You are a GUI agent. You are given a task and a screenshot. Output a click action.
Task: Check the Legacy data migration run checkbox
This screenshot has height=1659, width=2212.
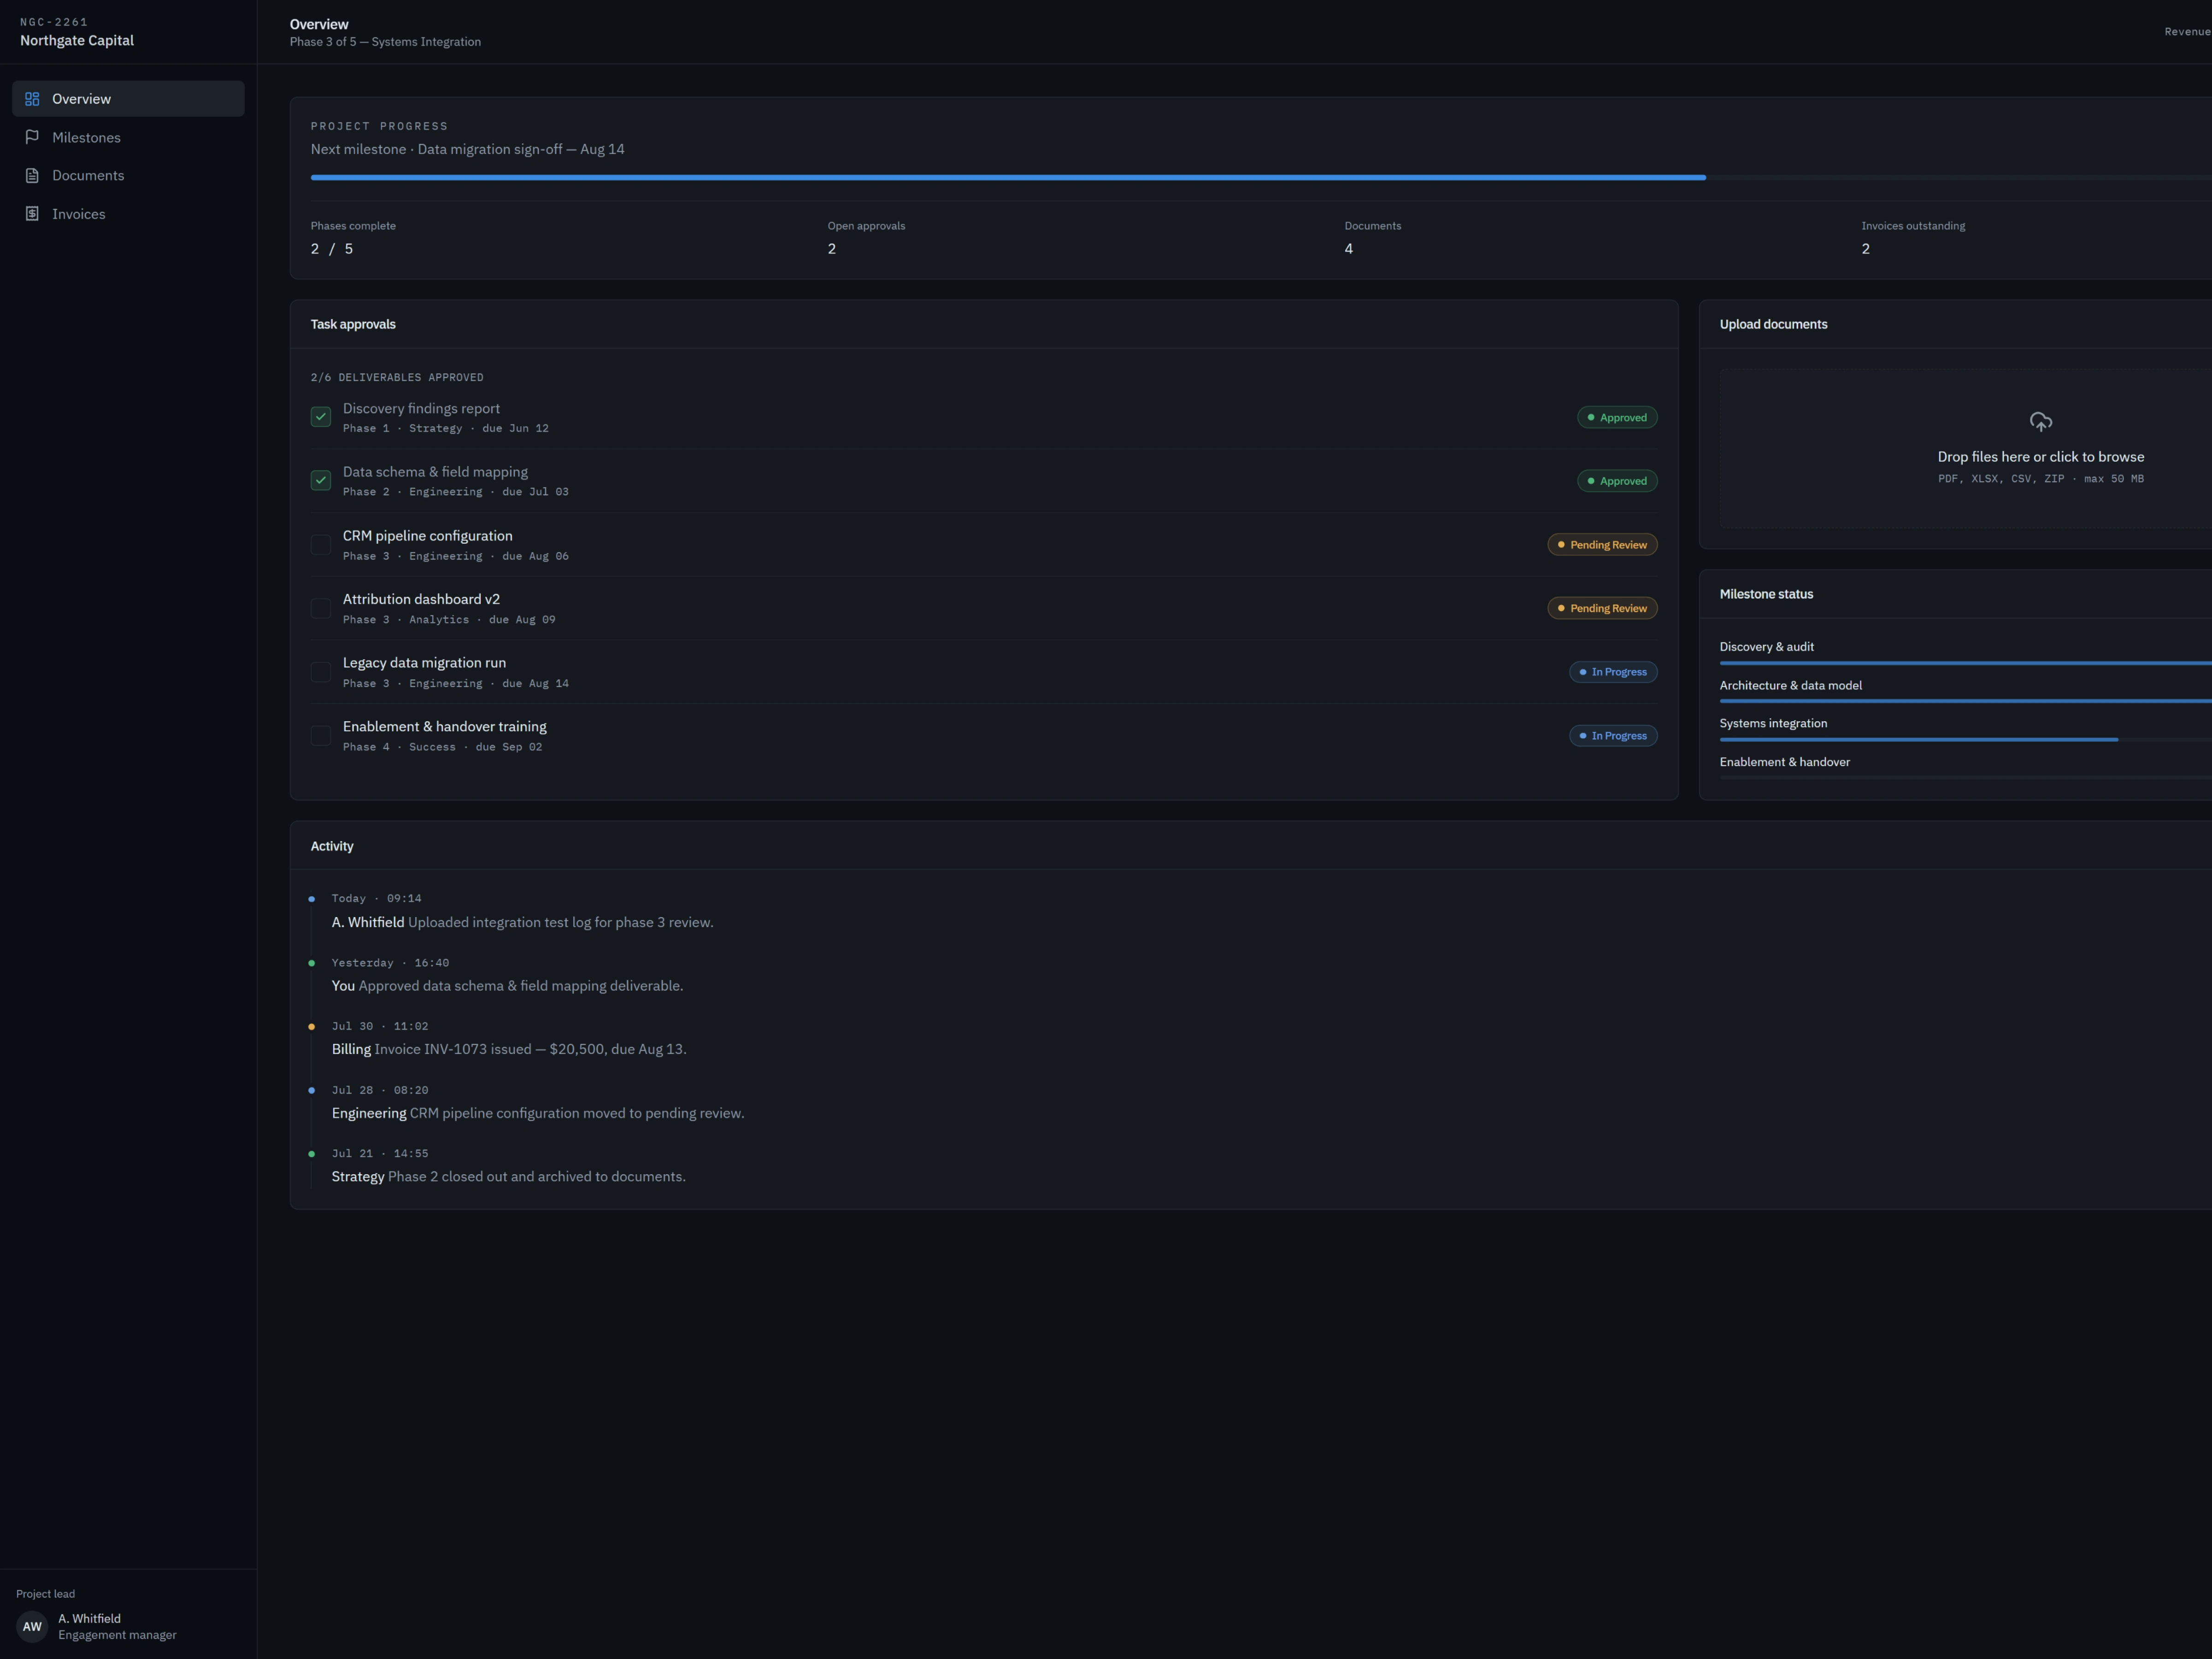point(321,672)
